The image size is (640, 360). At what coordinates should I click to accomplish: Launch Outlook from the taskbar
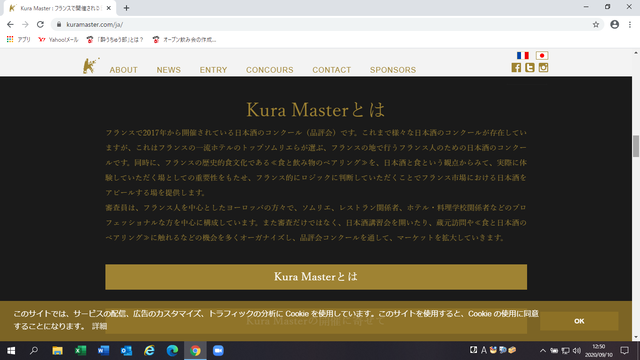[x=126, y=351]
